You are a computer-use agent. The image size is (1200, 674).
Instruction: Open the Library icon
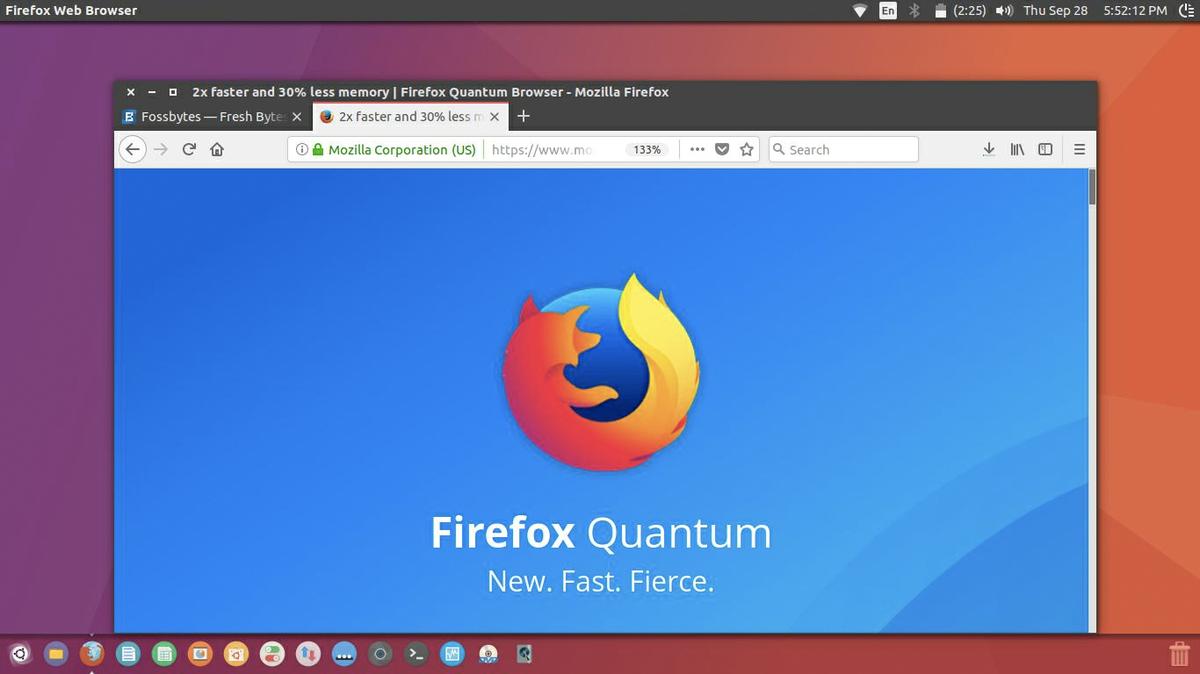[x=1017, y=150]
